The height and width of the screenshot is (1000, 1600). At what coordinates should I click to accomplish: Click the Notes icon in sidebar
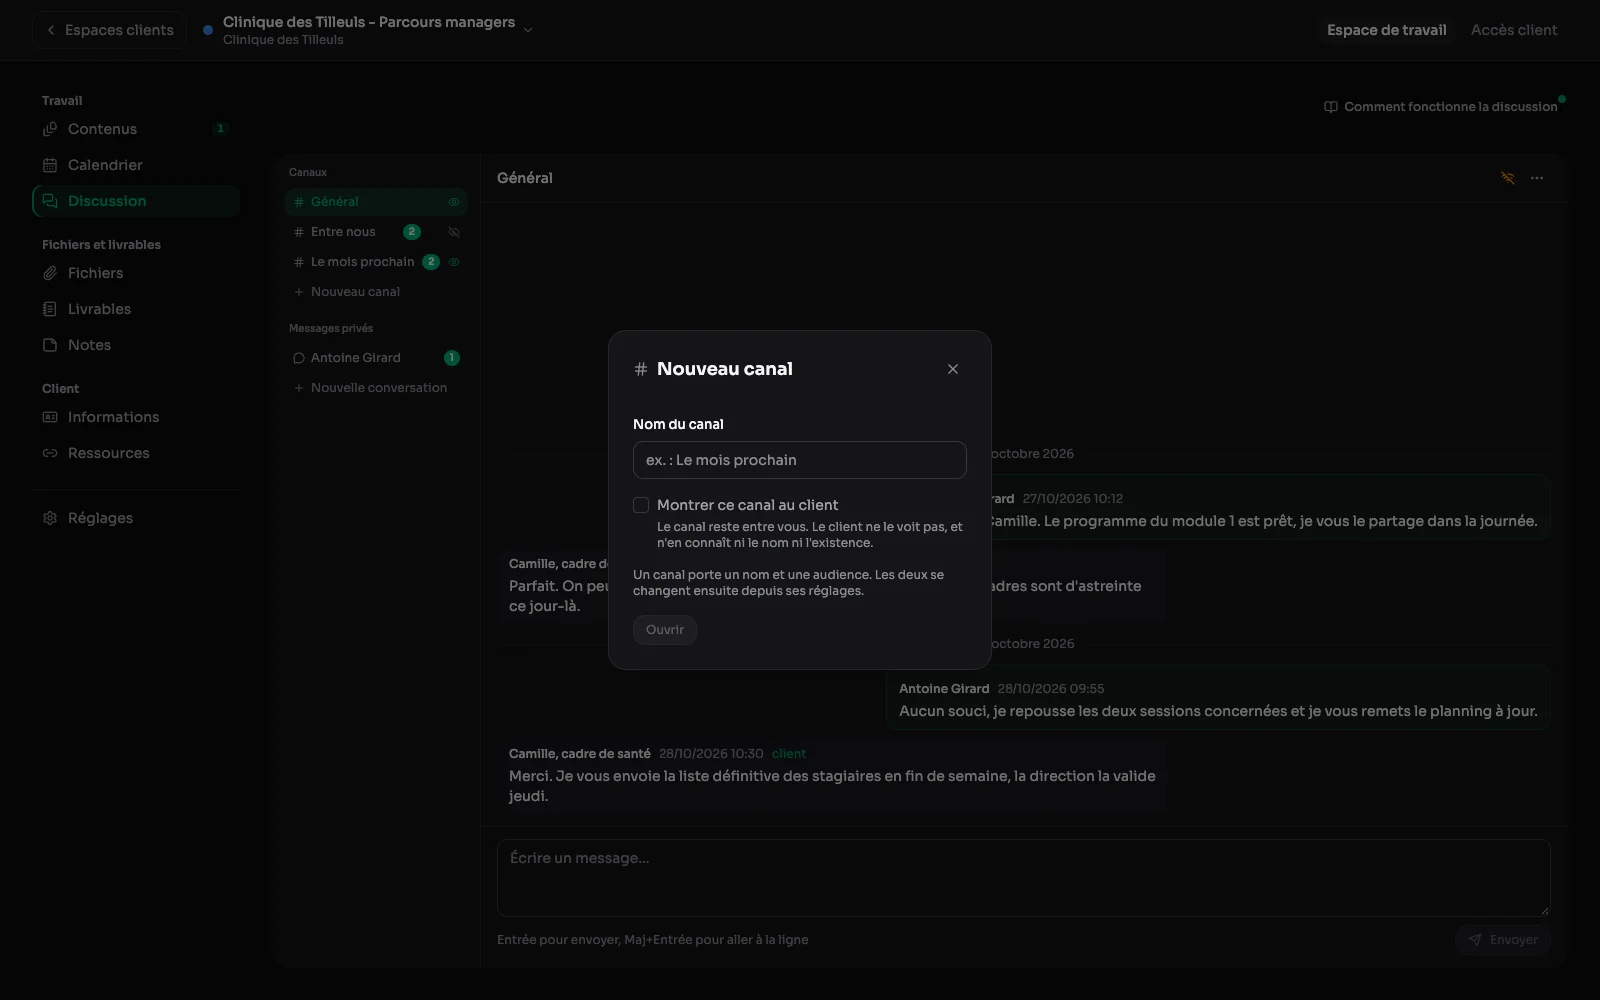click(x=50, y=345)
